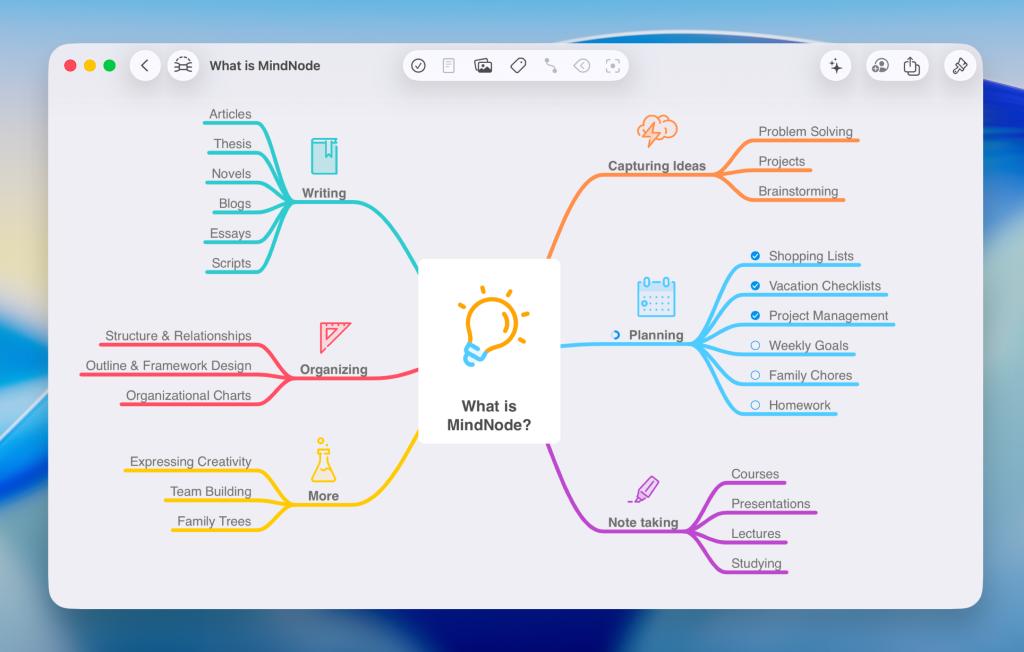The image size is (1024, 652).
Task: Create a connection with the connection toolbar icon
Action: click(x=550, y=65)
